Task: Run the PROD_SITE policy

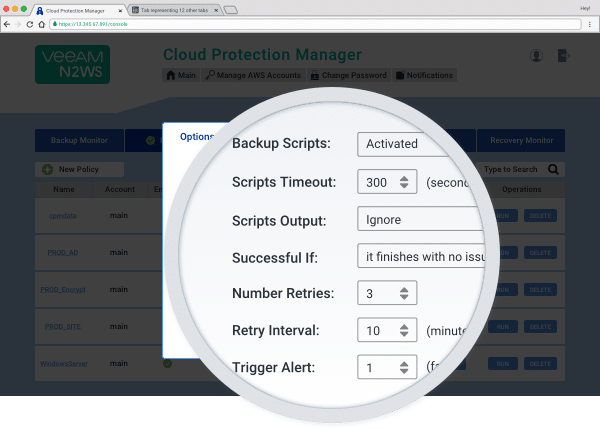Action: tap(503, 327)
